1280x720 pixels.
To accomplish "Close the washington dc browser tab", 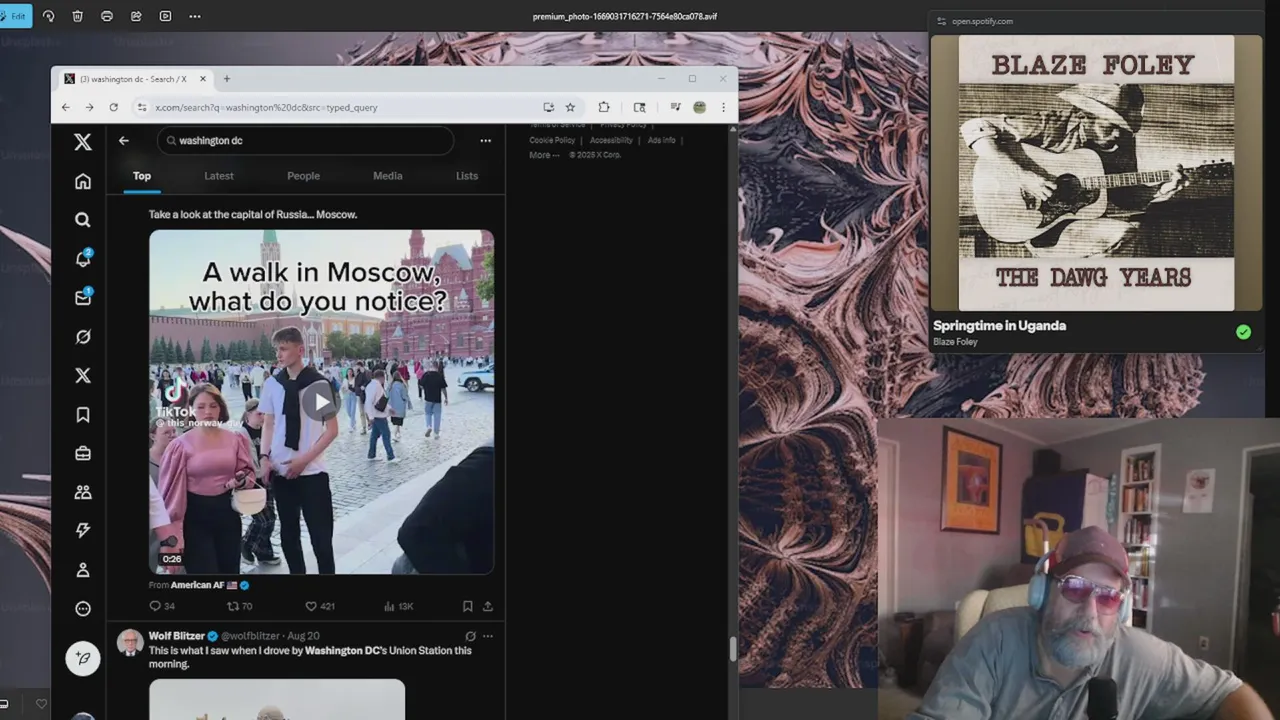I will (x=203, y=79).
